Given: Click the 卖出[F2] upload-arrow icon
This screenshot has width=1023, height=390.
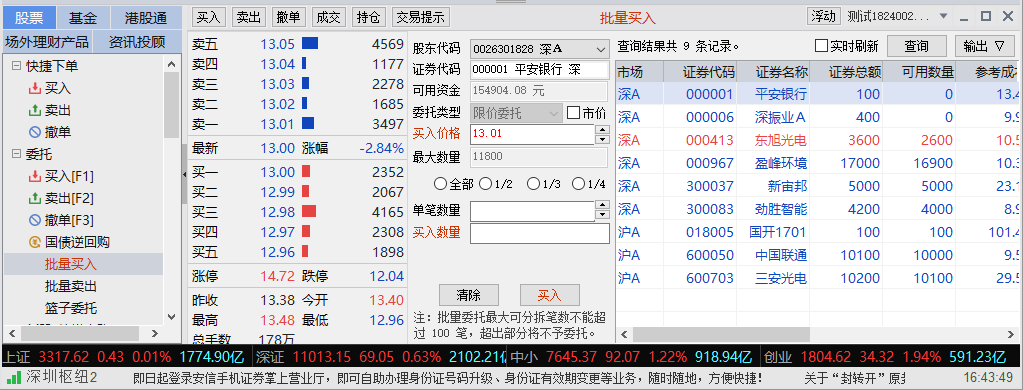Looking at the screenshot, I should (x=35, y=198).
